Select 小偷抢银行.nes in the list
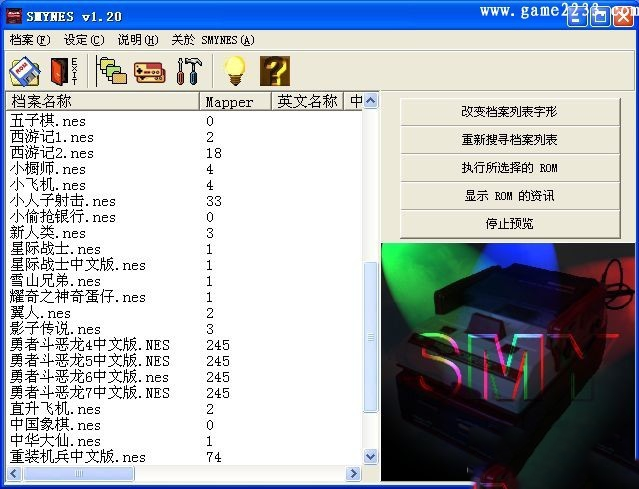Viewport: 639px width, 489px height. coord(63,217)
